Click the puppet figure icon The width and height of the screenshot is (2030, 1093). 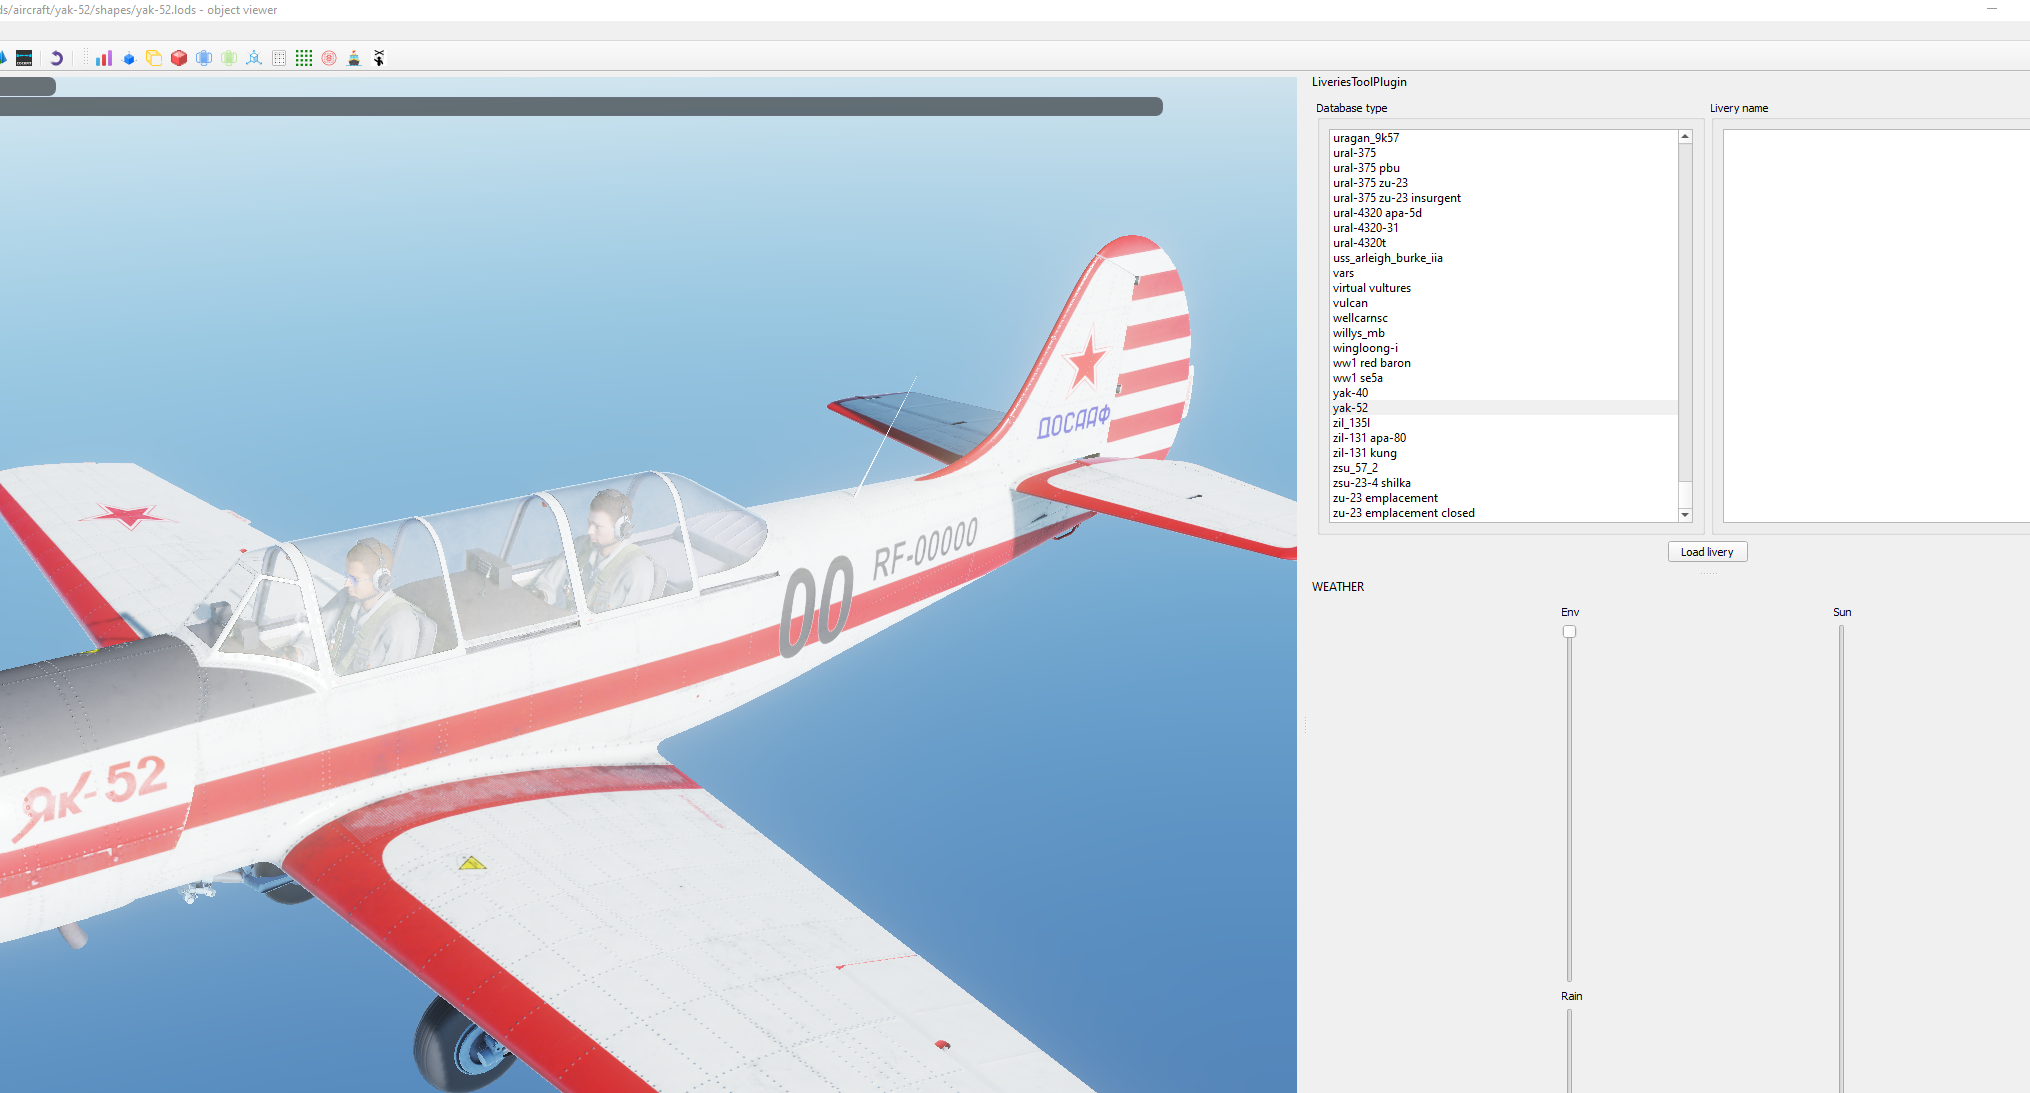379,58
